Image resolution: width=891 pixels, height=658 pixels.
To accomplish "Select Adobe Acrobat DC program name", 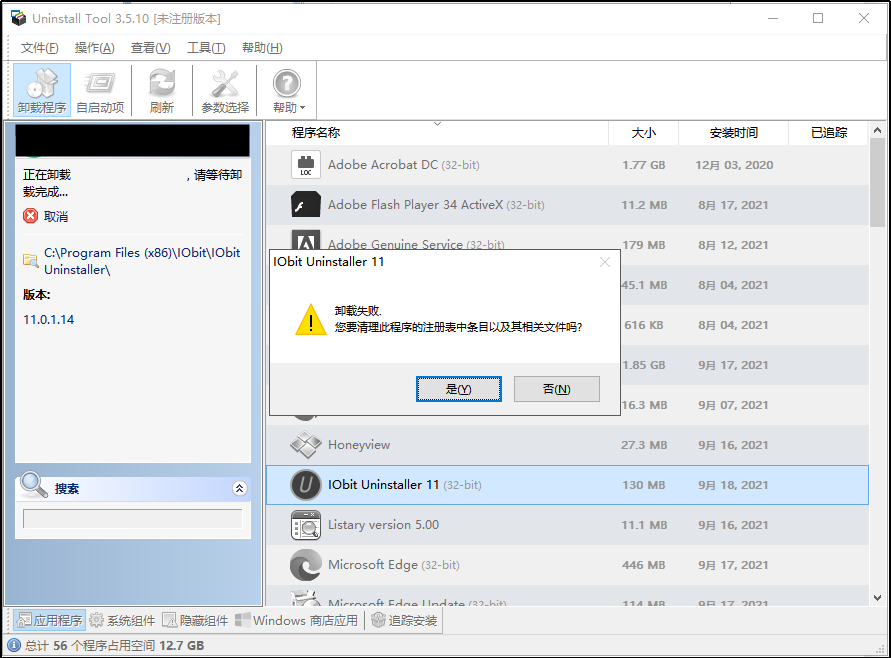I will (403, 165).
